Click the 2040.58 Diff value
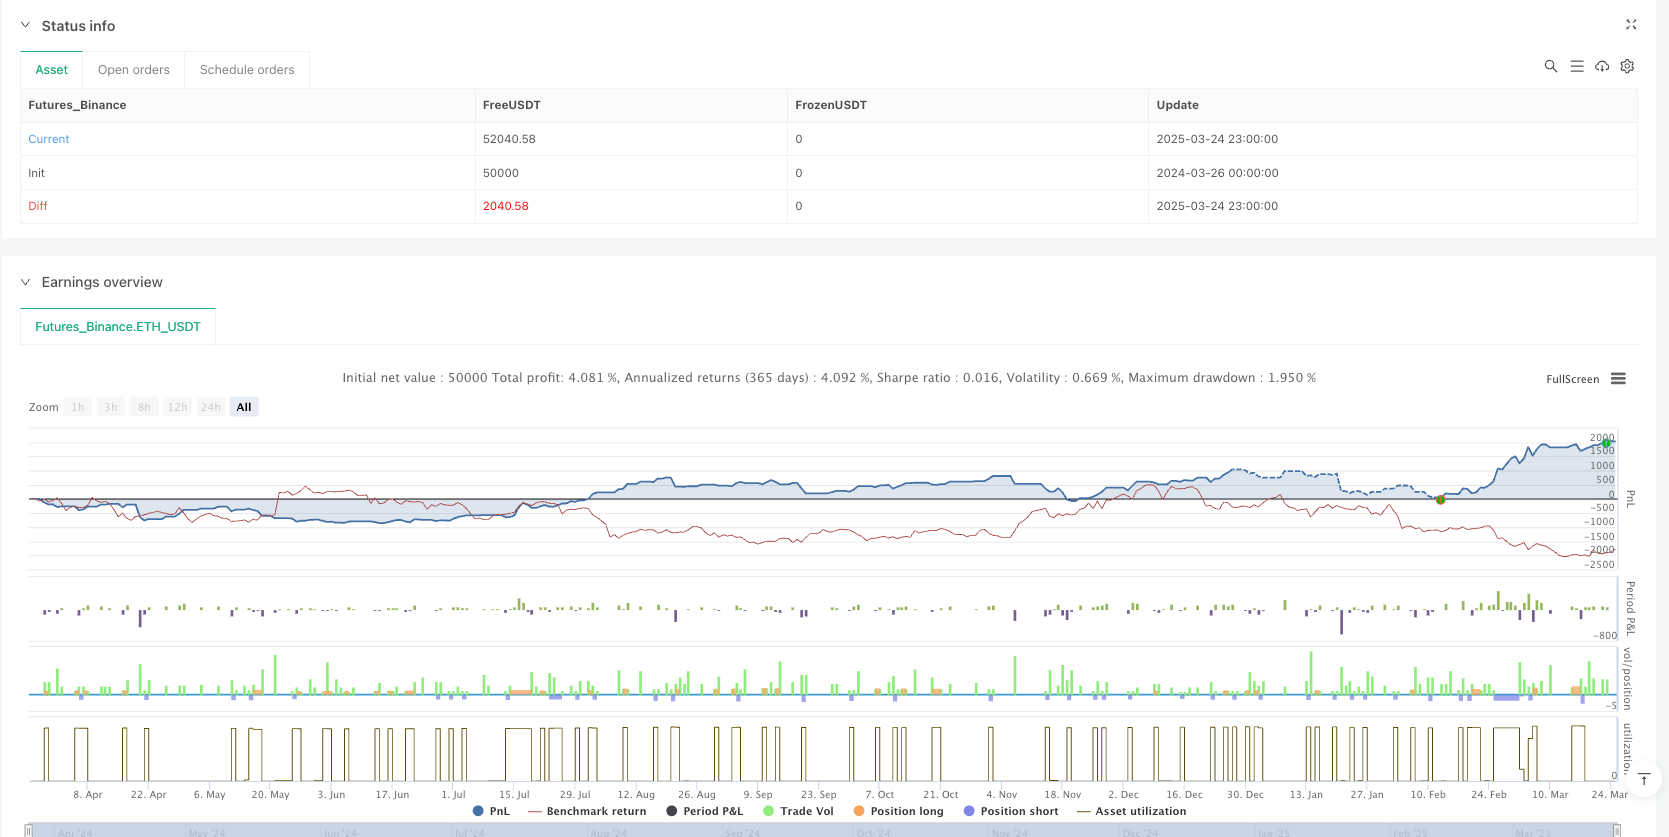 506,206
